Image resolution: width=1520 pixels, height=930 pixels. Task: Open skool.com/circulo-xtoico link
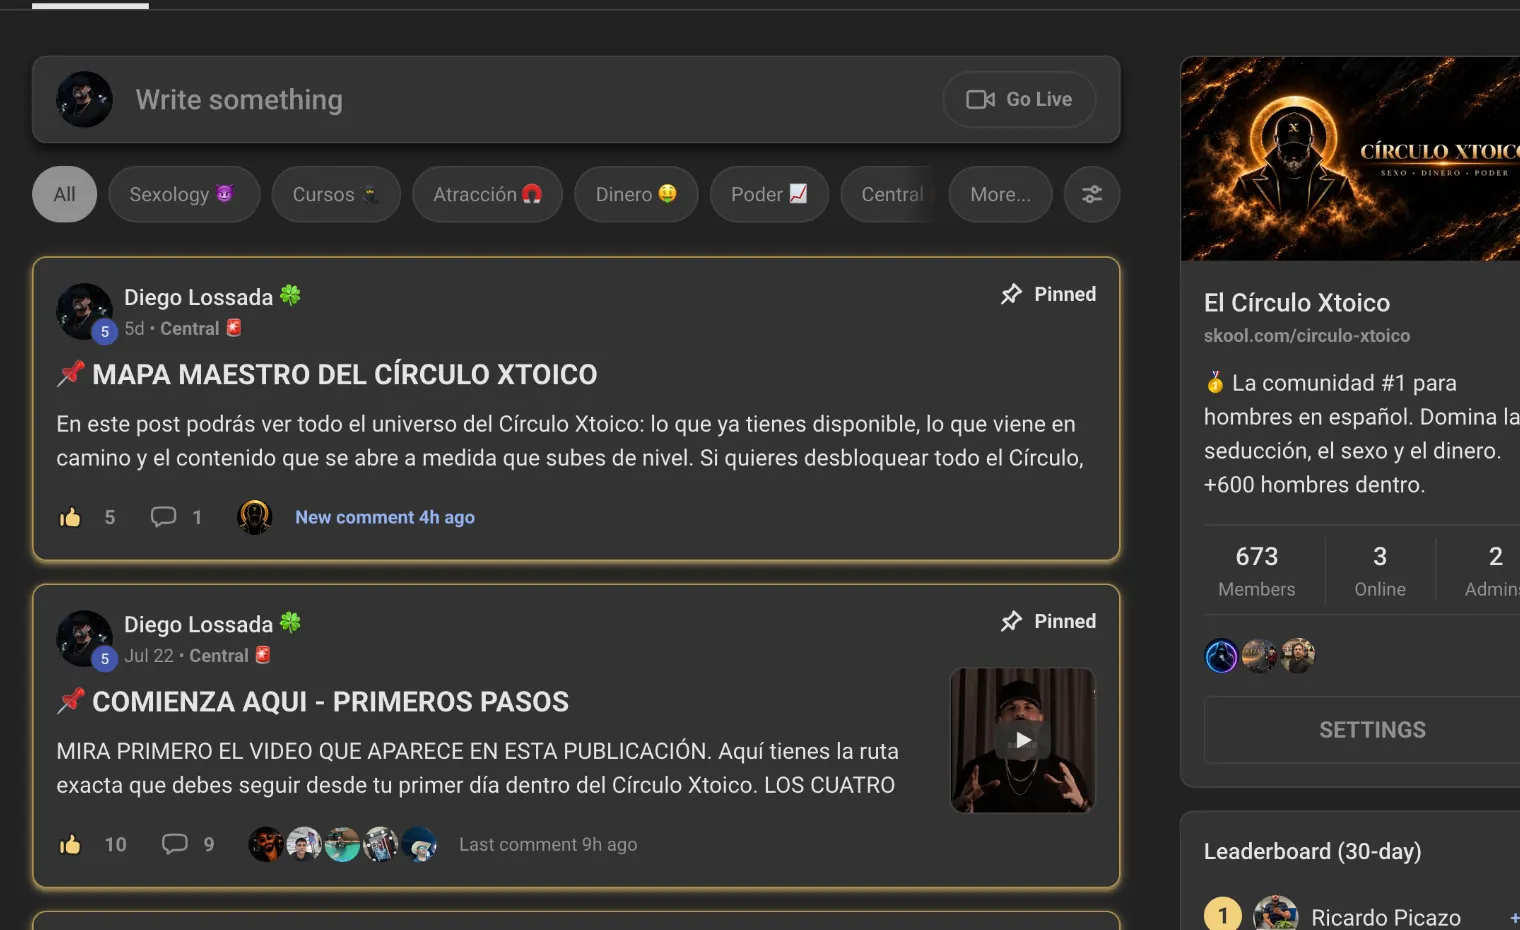tap(1307, 336)
